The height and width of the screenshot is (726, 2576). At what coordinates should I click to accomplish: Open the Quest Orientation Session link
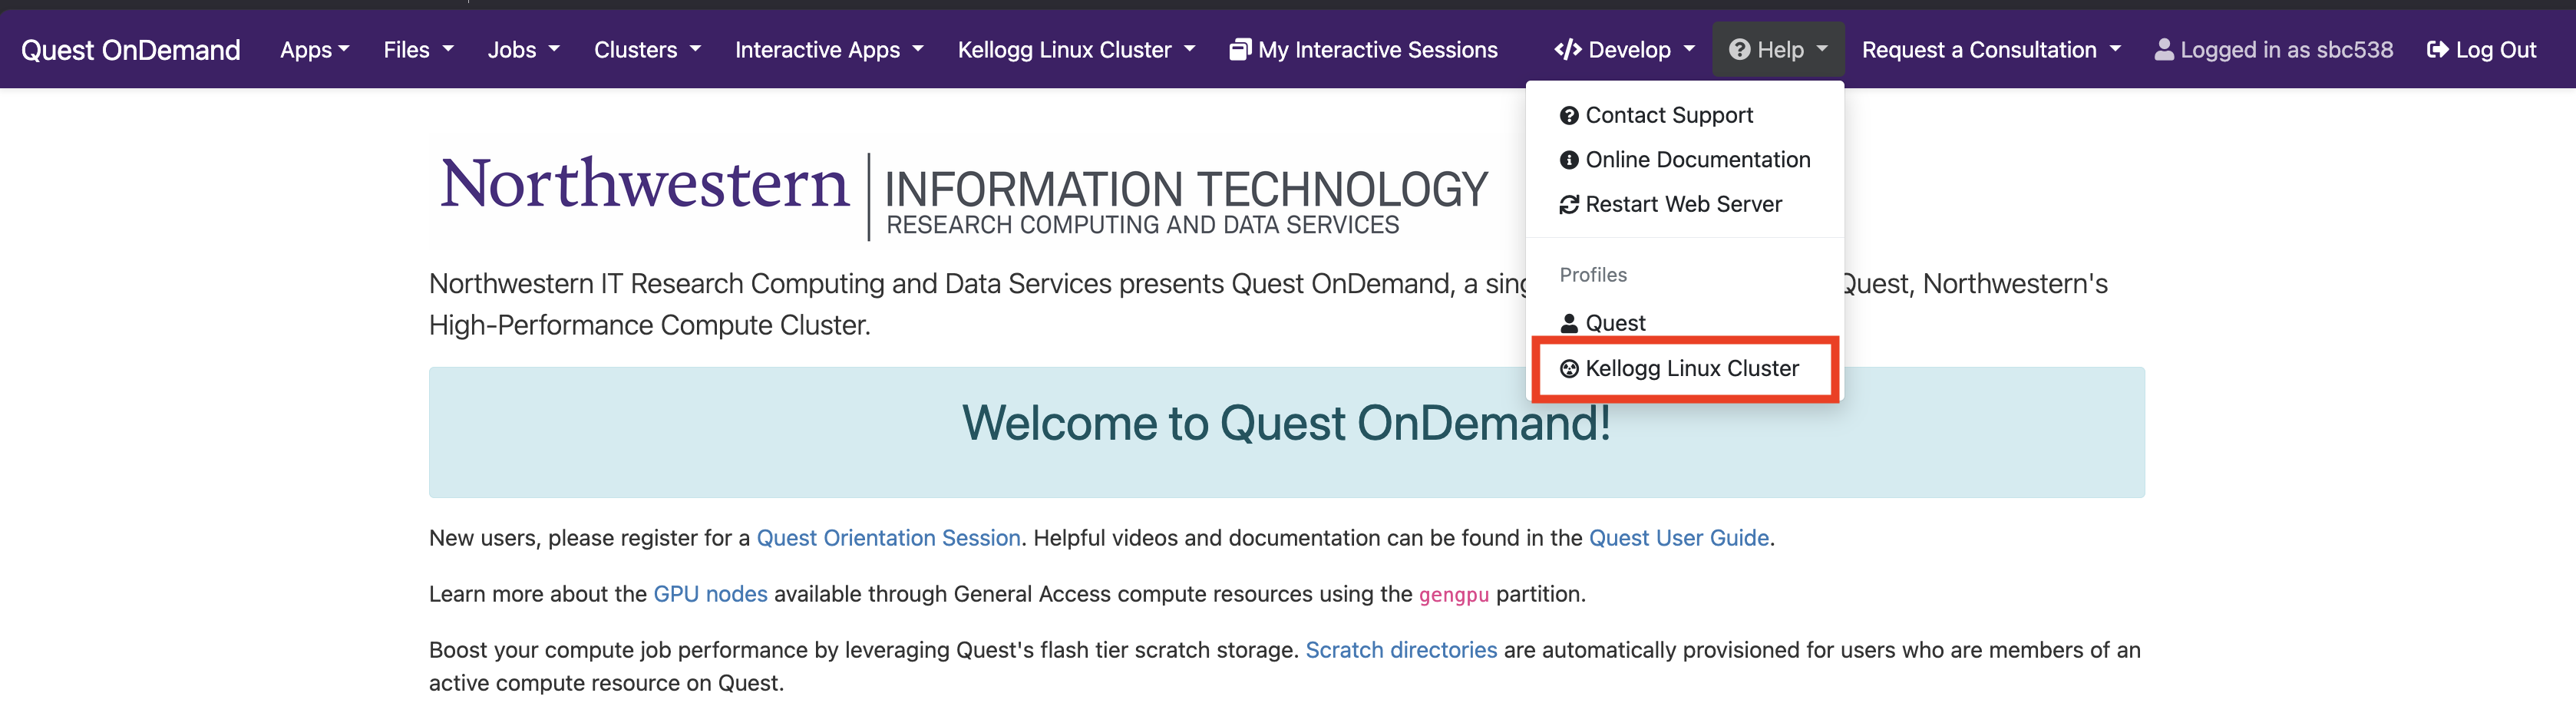coord(888,538)
